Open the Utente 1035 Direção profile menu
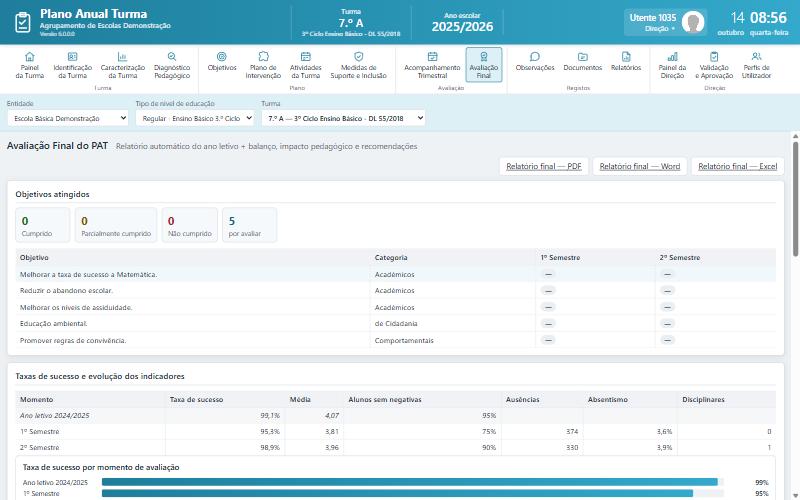 (x=665, y=22)
